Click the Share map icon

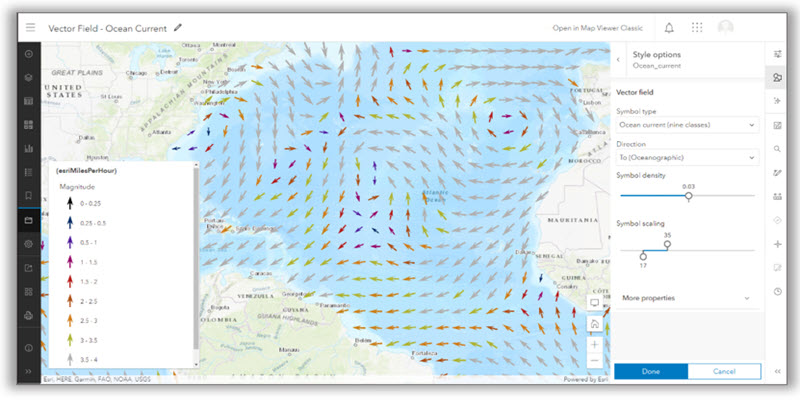click(x=29, y=268)
